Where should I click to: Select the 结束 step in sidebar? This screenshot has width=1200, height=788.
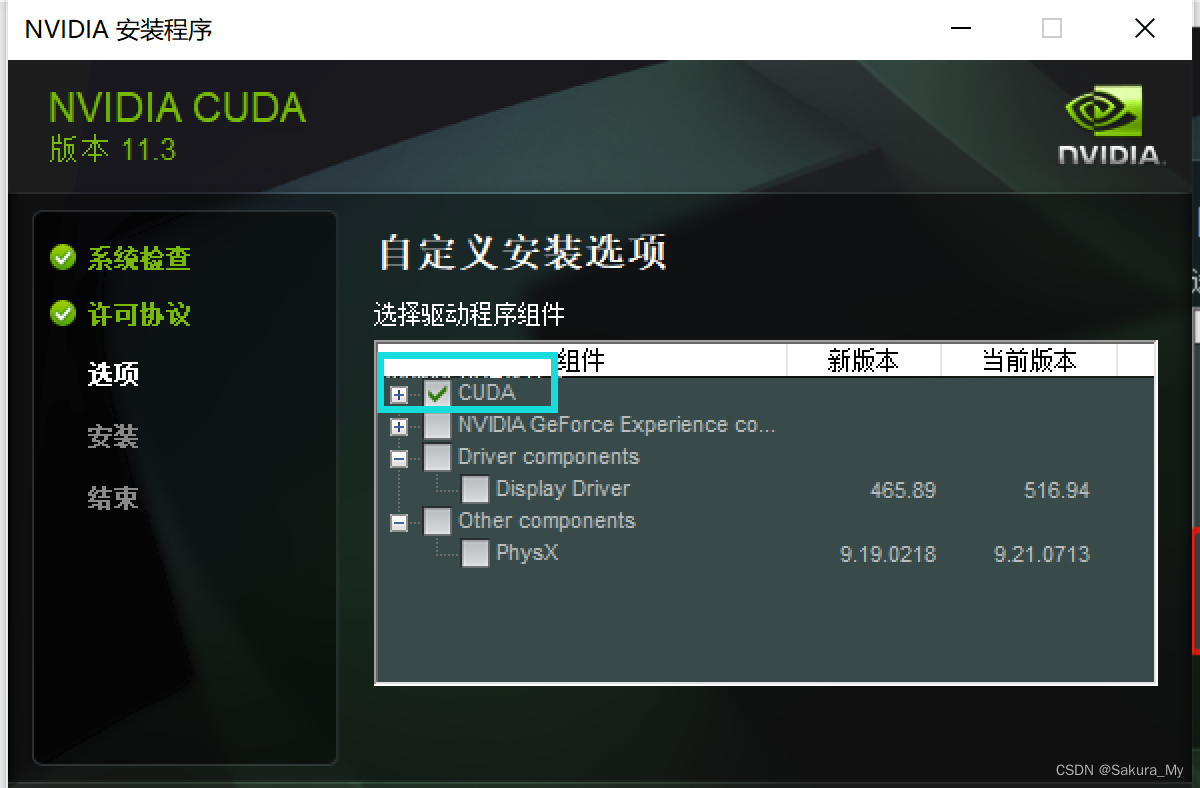pyautogui.click(x=113, y=498)
